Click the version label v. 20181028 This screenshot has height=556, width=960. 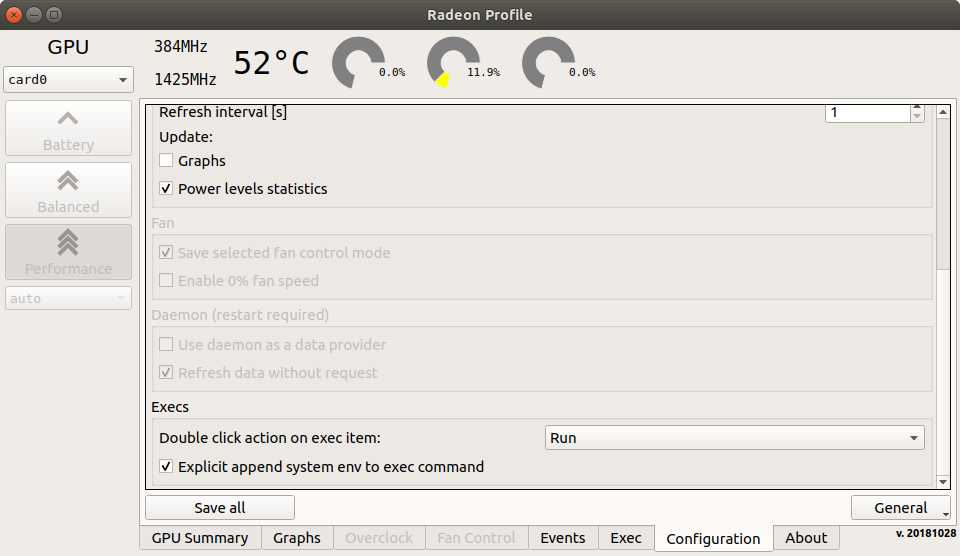click(x=926, y=533)
